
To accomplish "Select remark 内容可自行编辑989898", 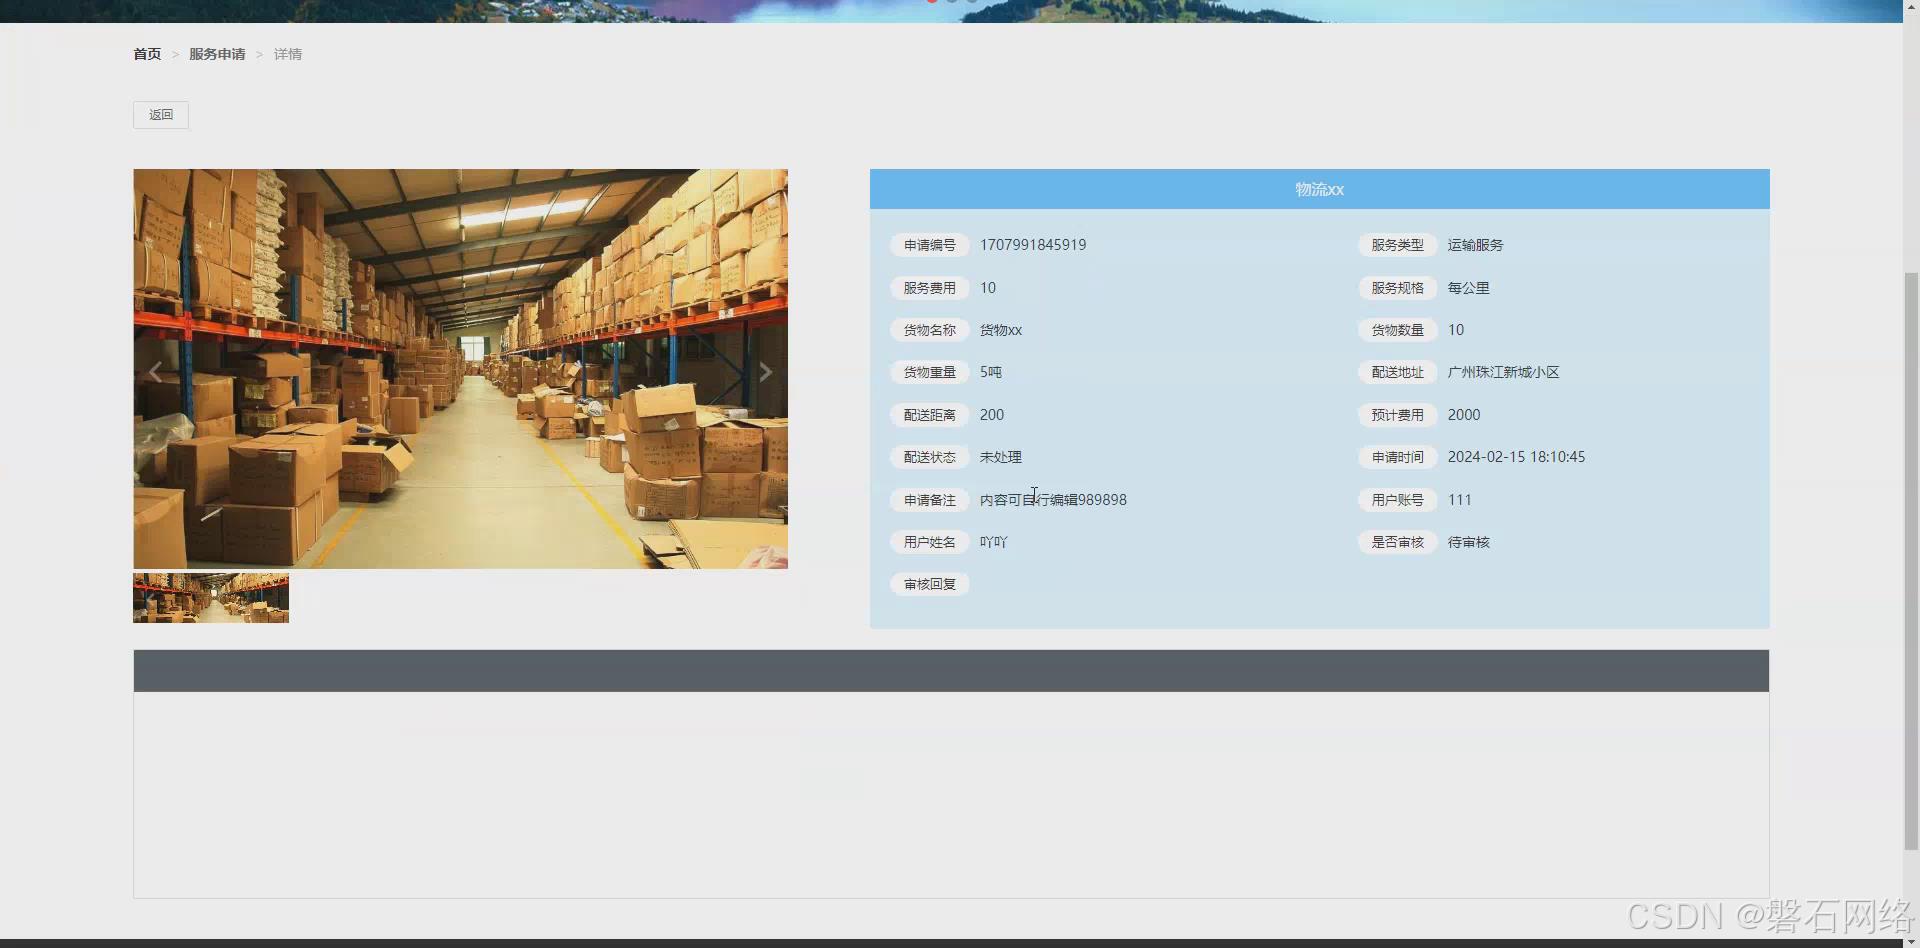I will (1053, 500).
